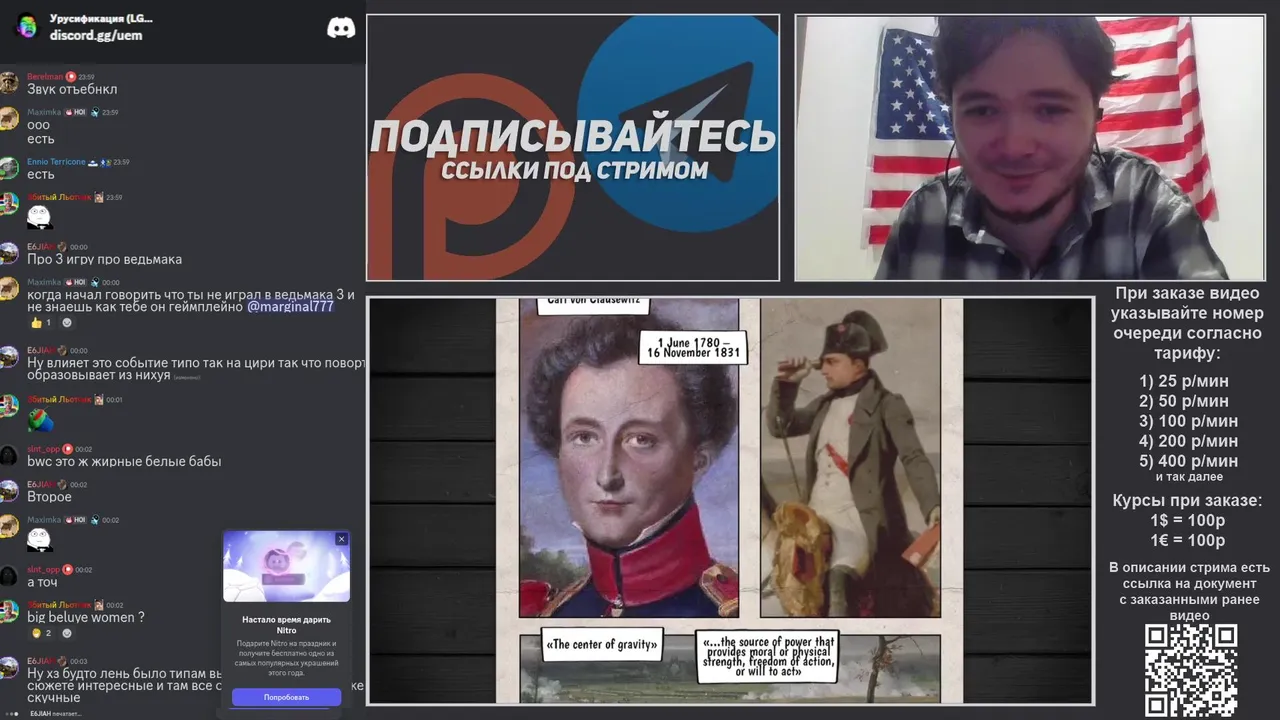This screenshot has height=720, width=1280.
Task: Click the '«The center of gravity»' caption
Action: tap(602, 645)
